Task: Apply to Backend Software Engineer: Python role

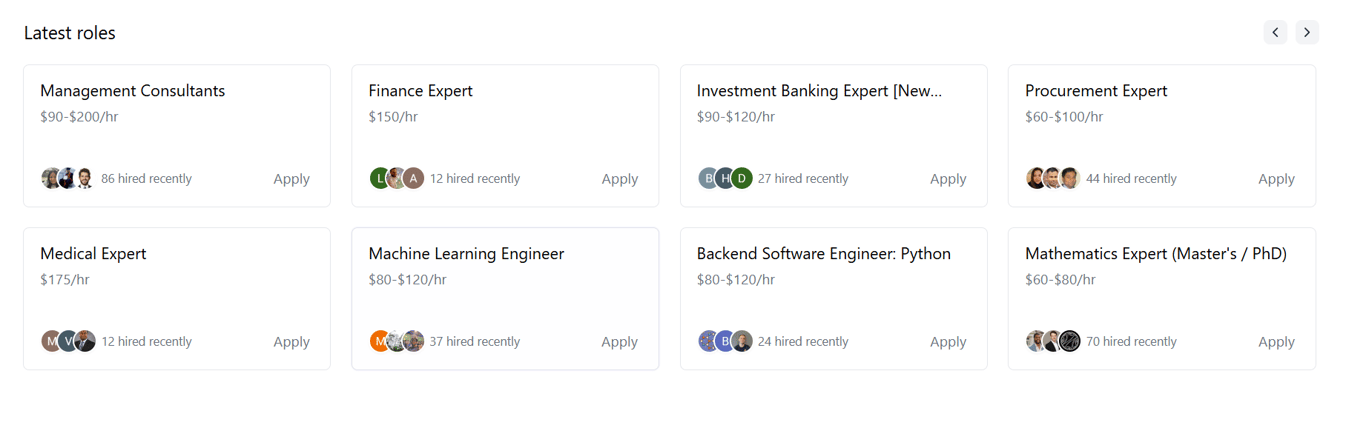Action: coord(948,342)
